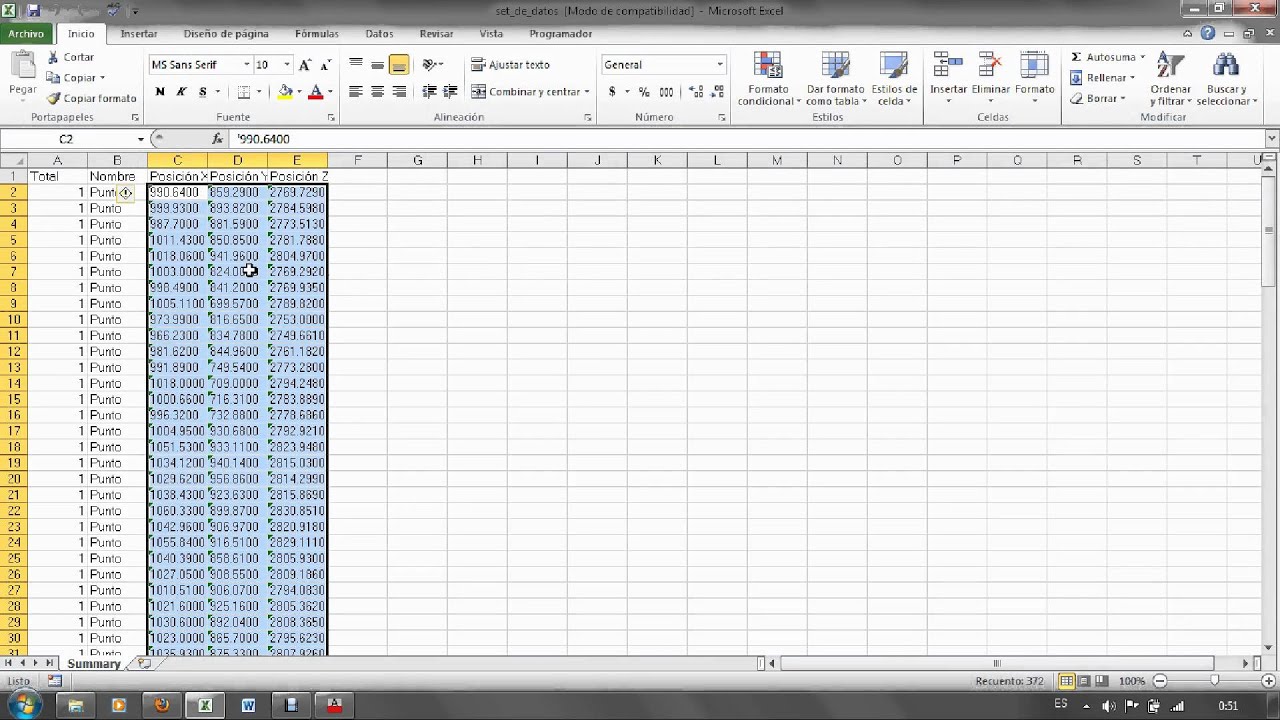Click the Pegar paste icon
The width and height of the screenshot is (1280, 720).
click(x=22, y=66)
